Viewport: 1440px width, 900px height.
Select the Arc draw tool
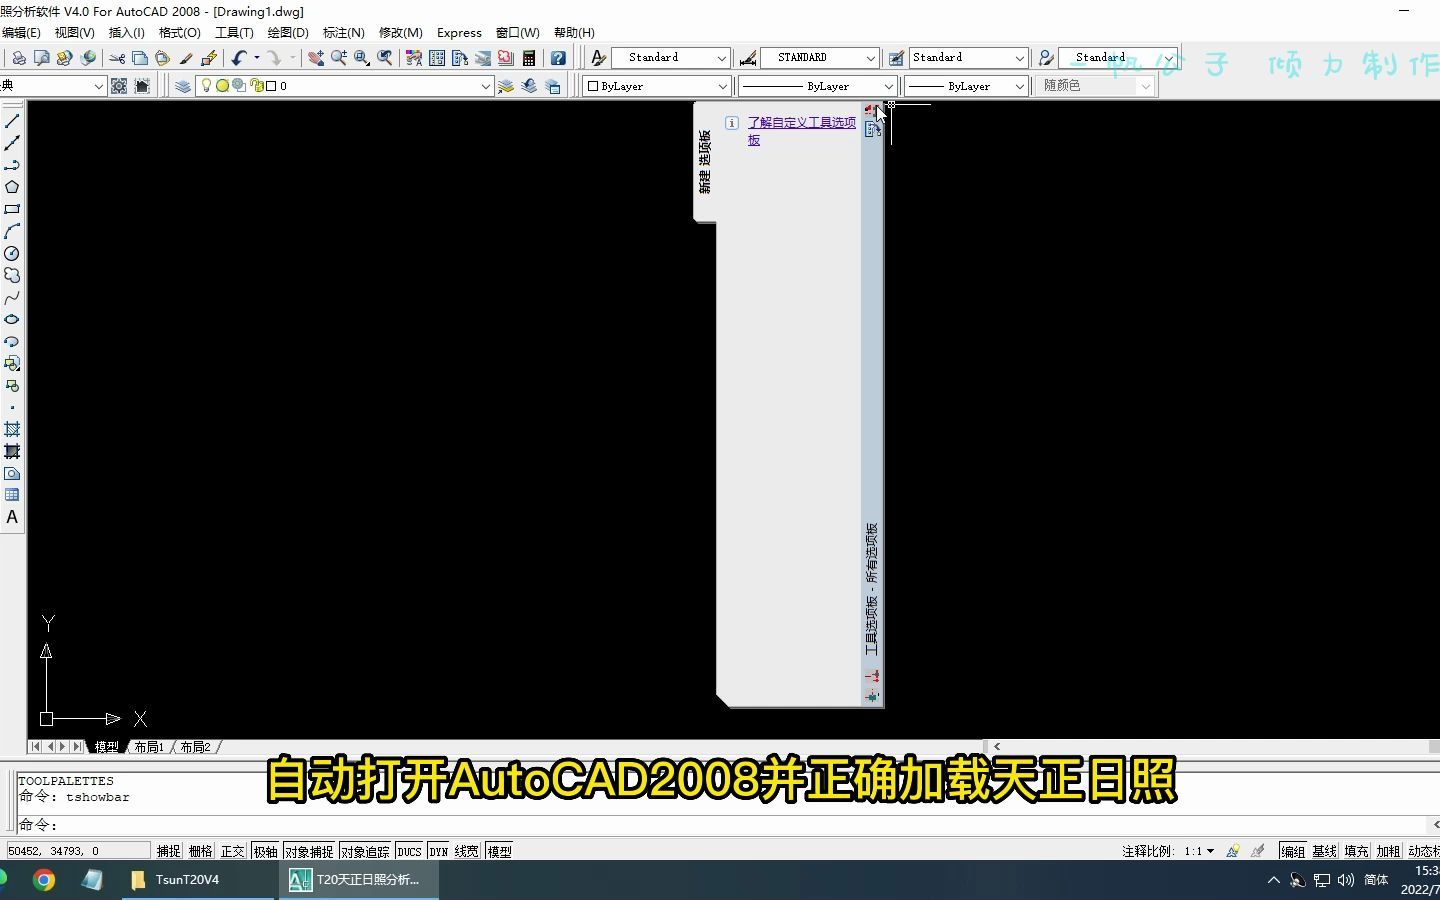tap(12, 231)
